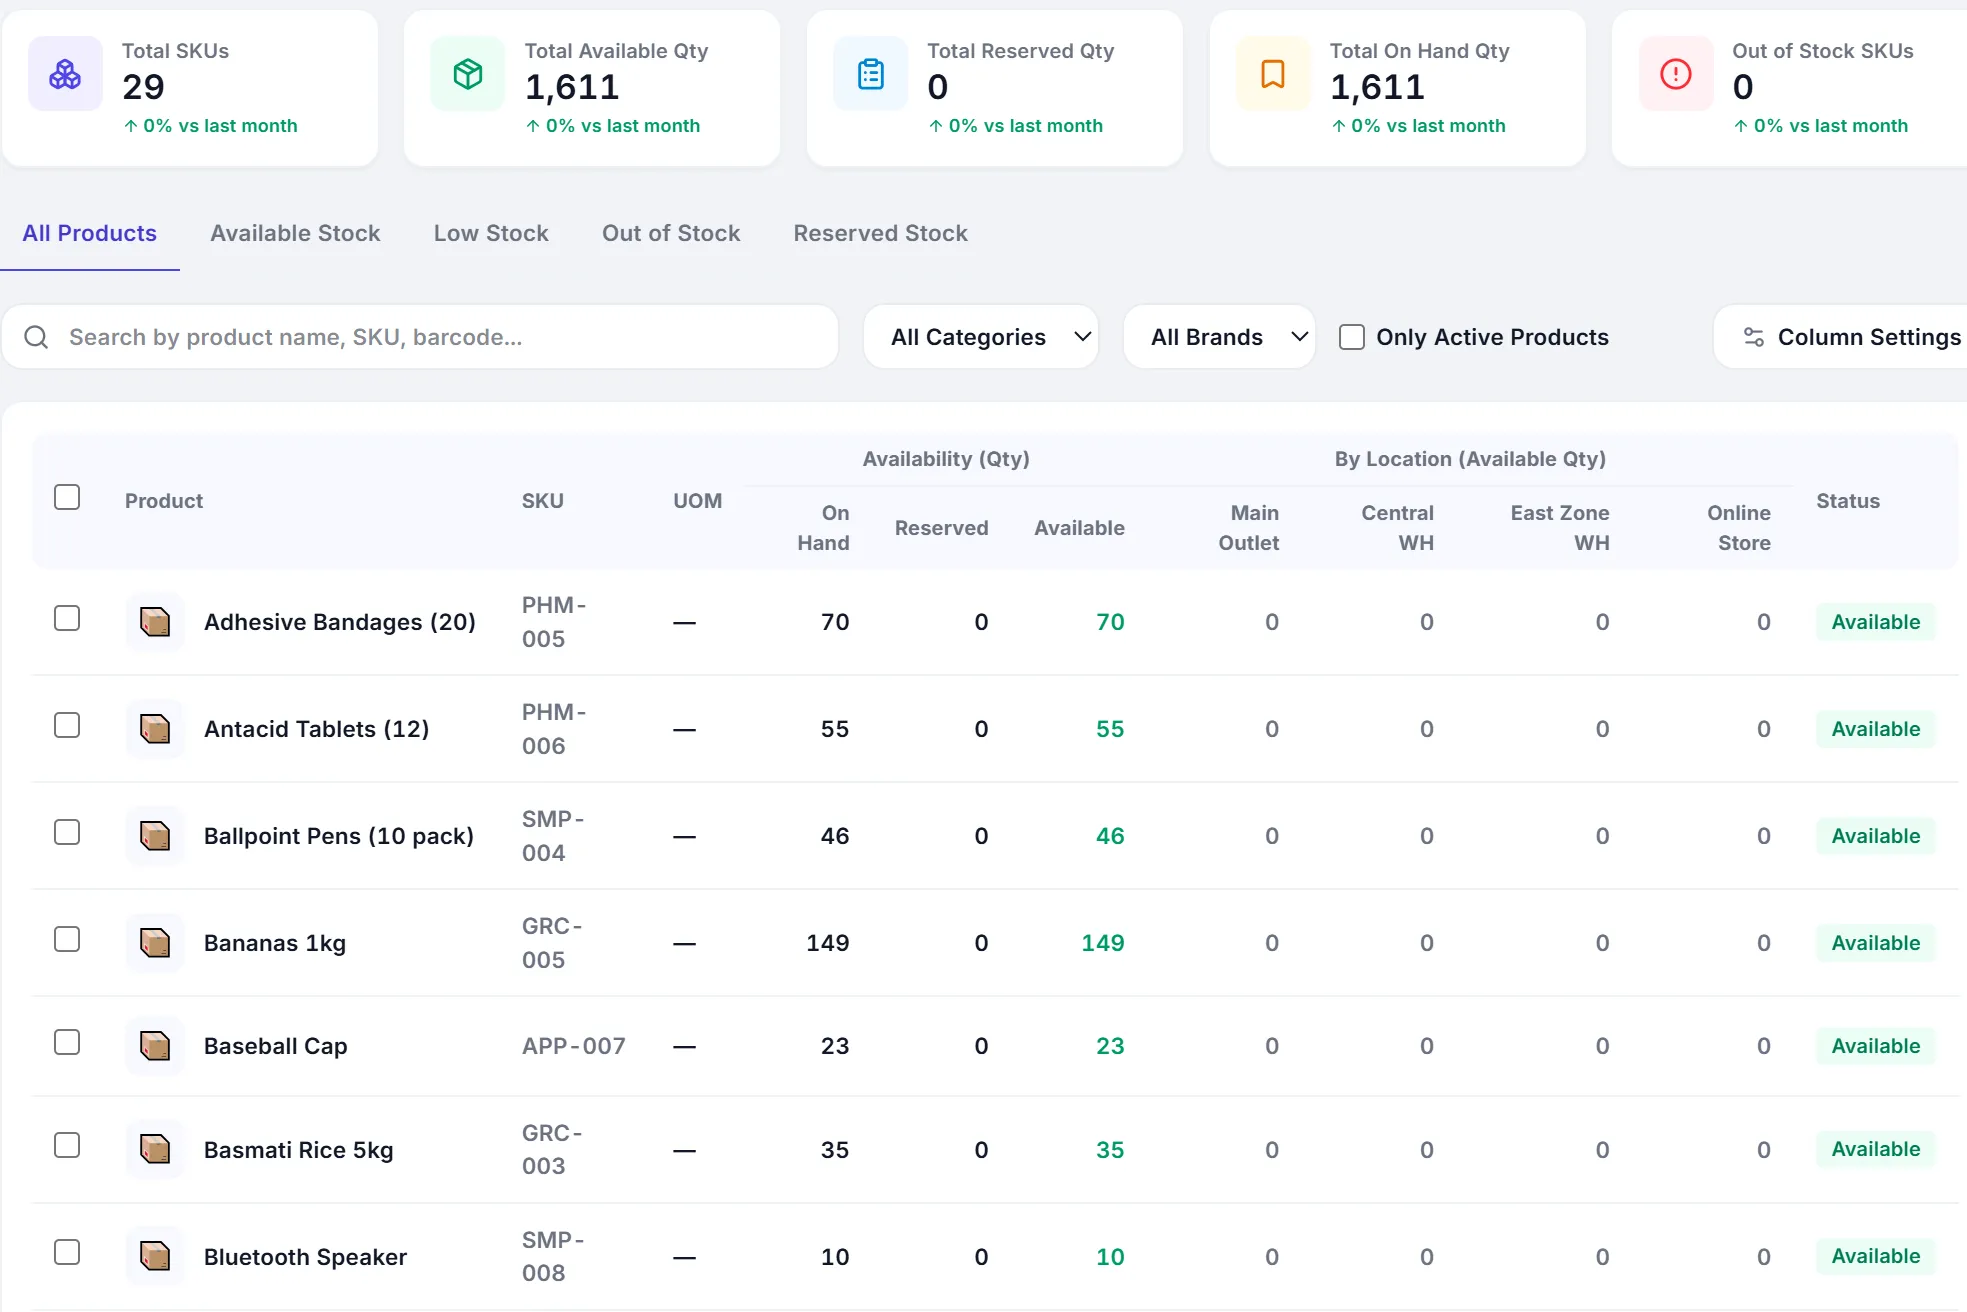Click the search by product name field
The width and height of the screenshot is (1967, 1312).
tap(420, 337)
